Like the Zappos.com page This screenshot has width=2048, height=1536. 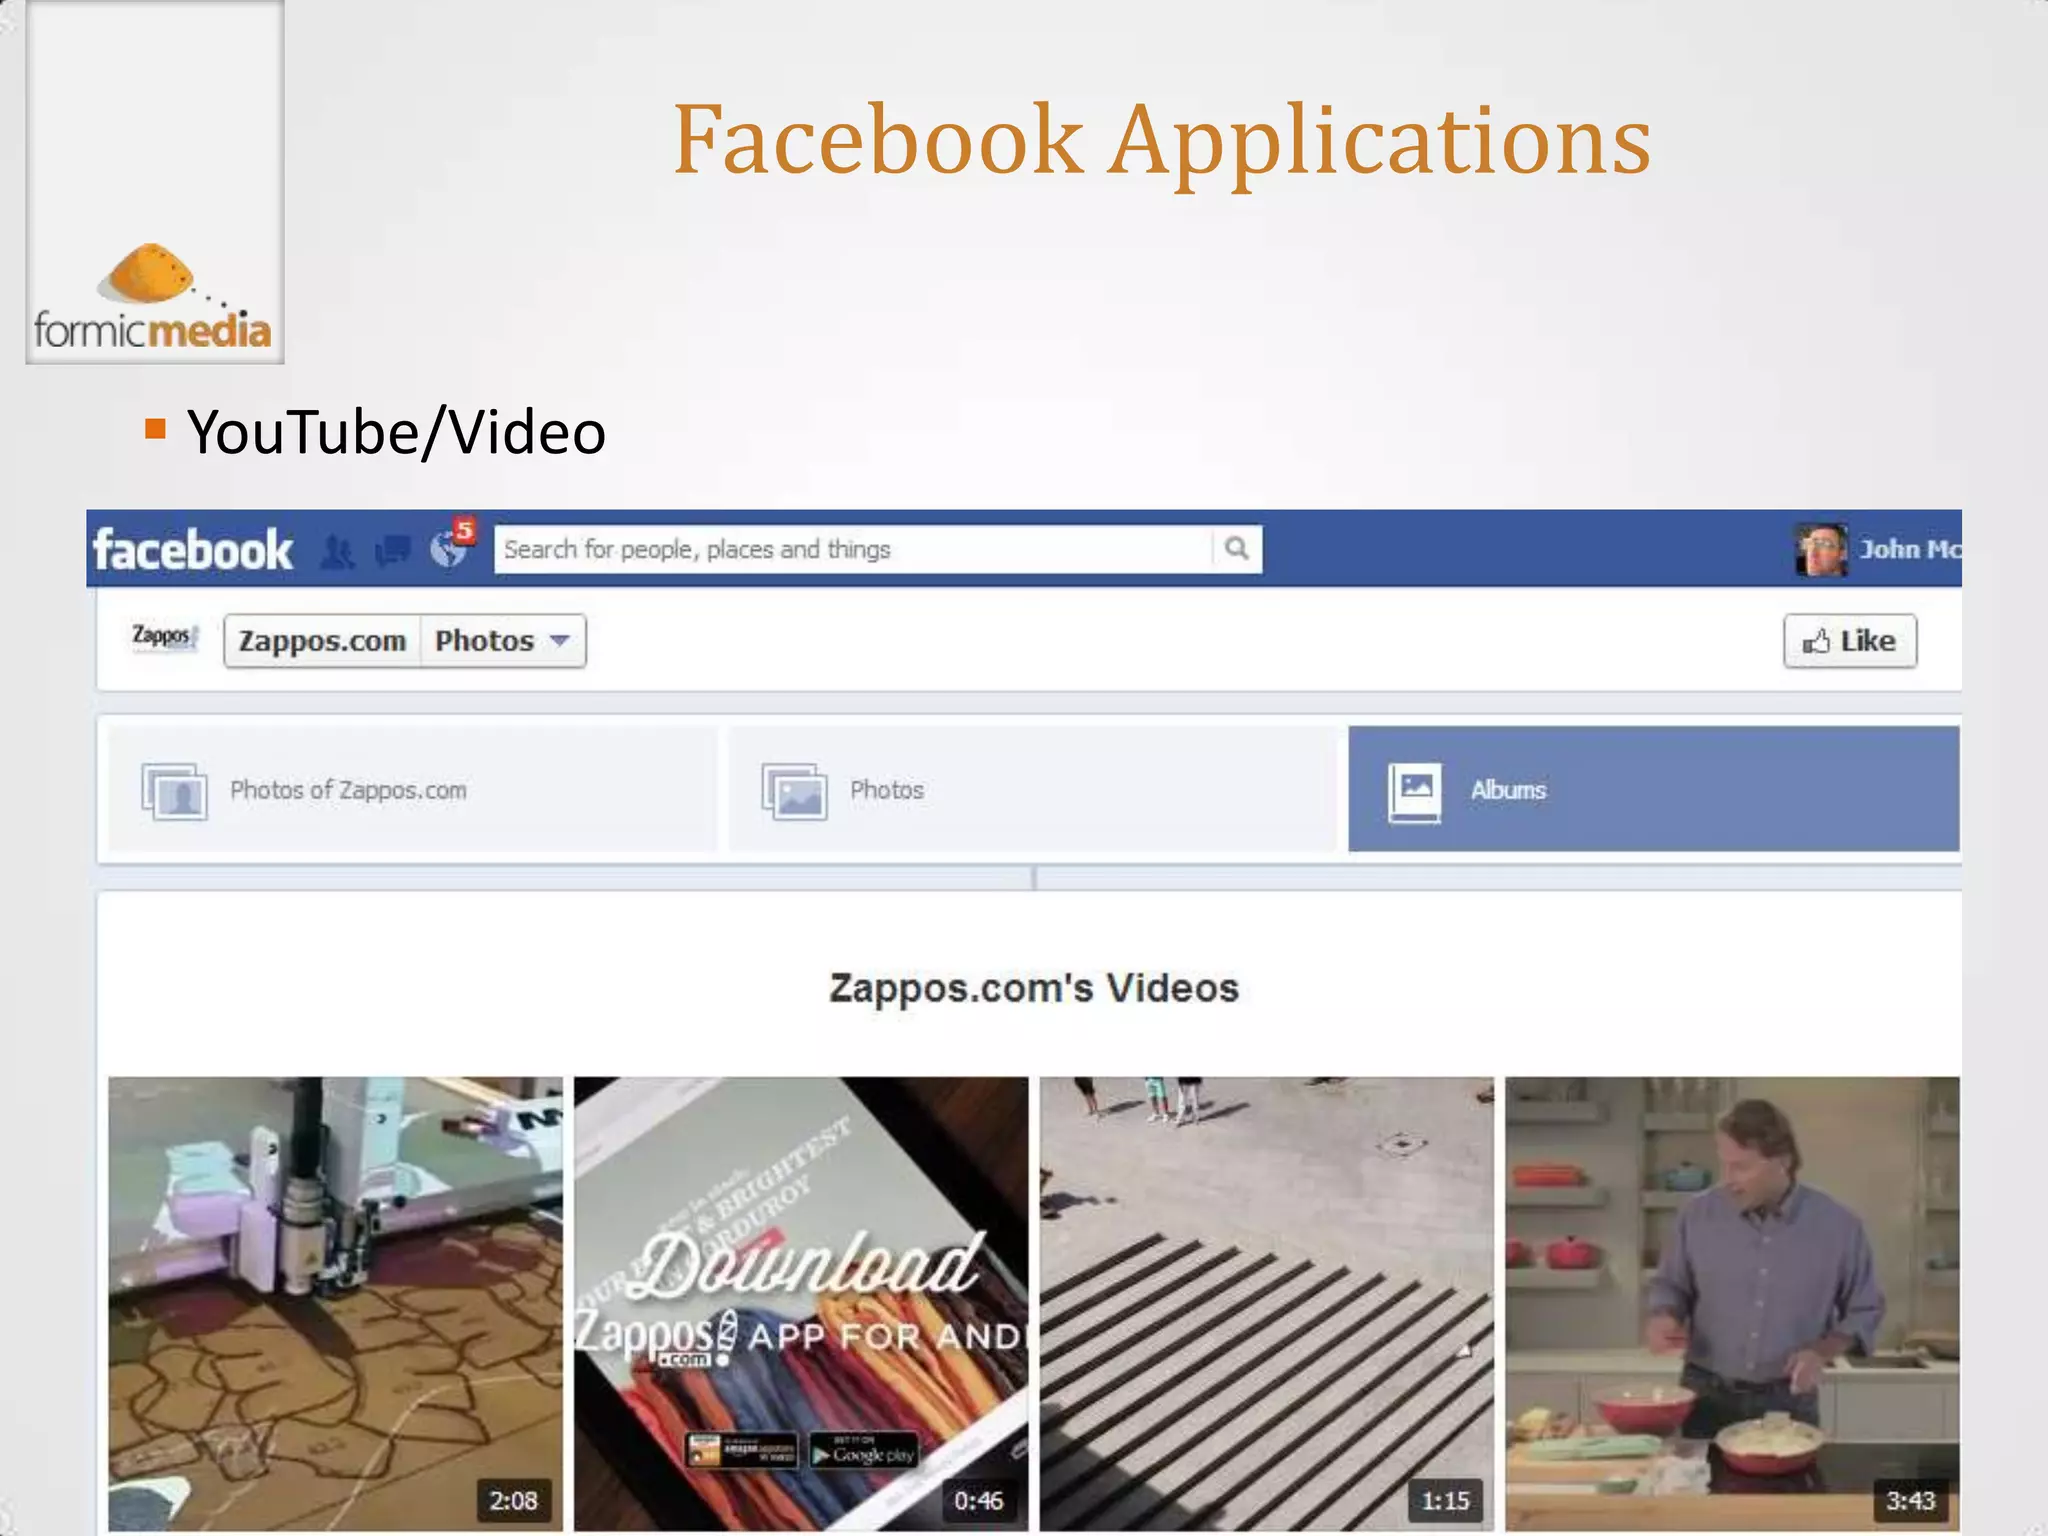coord(1850,641)
